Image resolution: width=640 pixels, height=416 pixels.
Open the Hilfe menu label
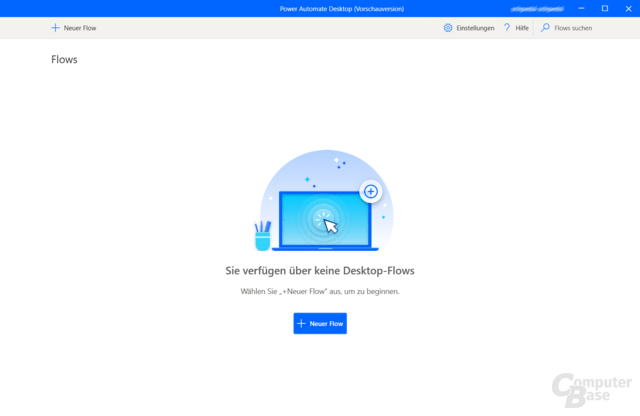522,28
